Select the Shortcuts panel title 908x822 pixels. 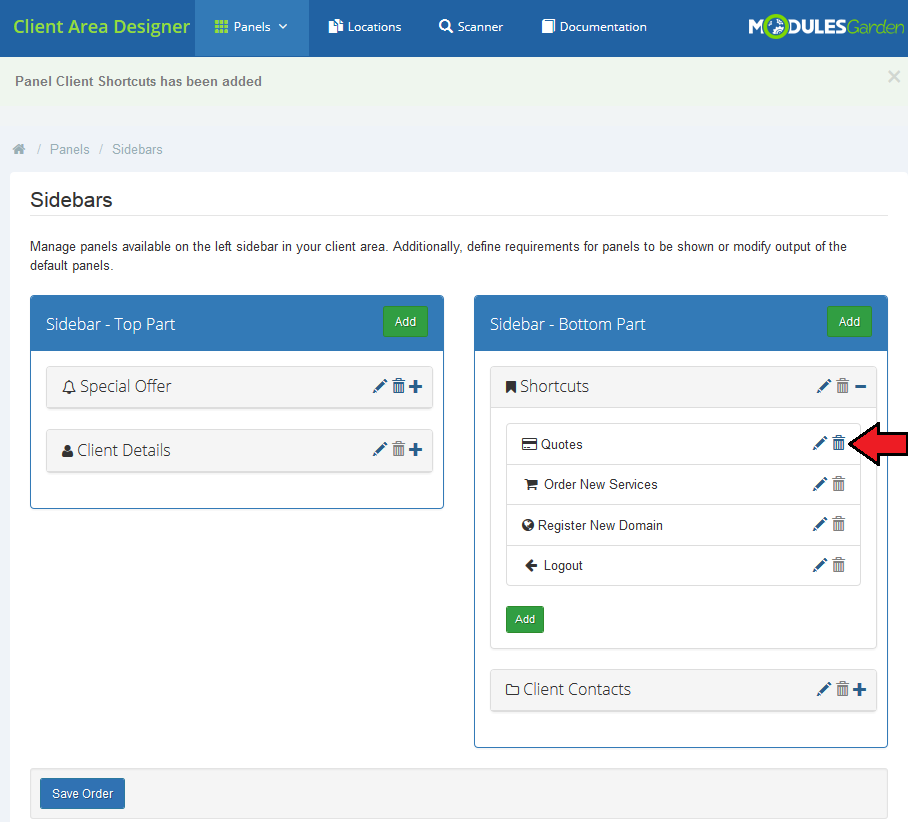pyautogui.click(x=554, y=386)
